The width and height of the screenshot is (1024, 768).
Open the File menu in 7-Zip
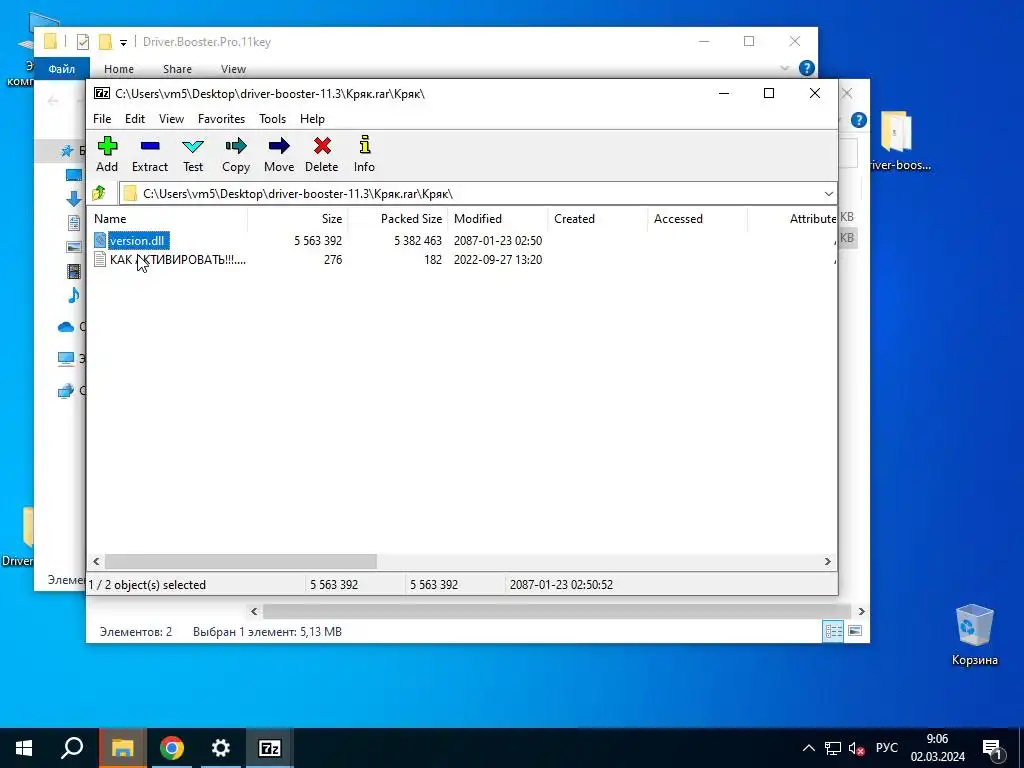pyautogui.click(x=102, y=119)
